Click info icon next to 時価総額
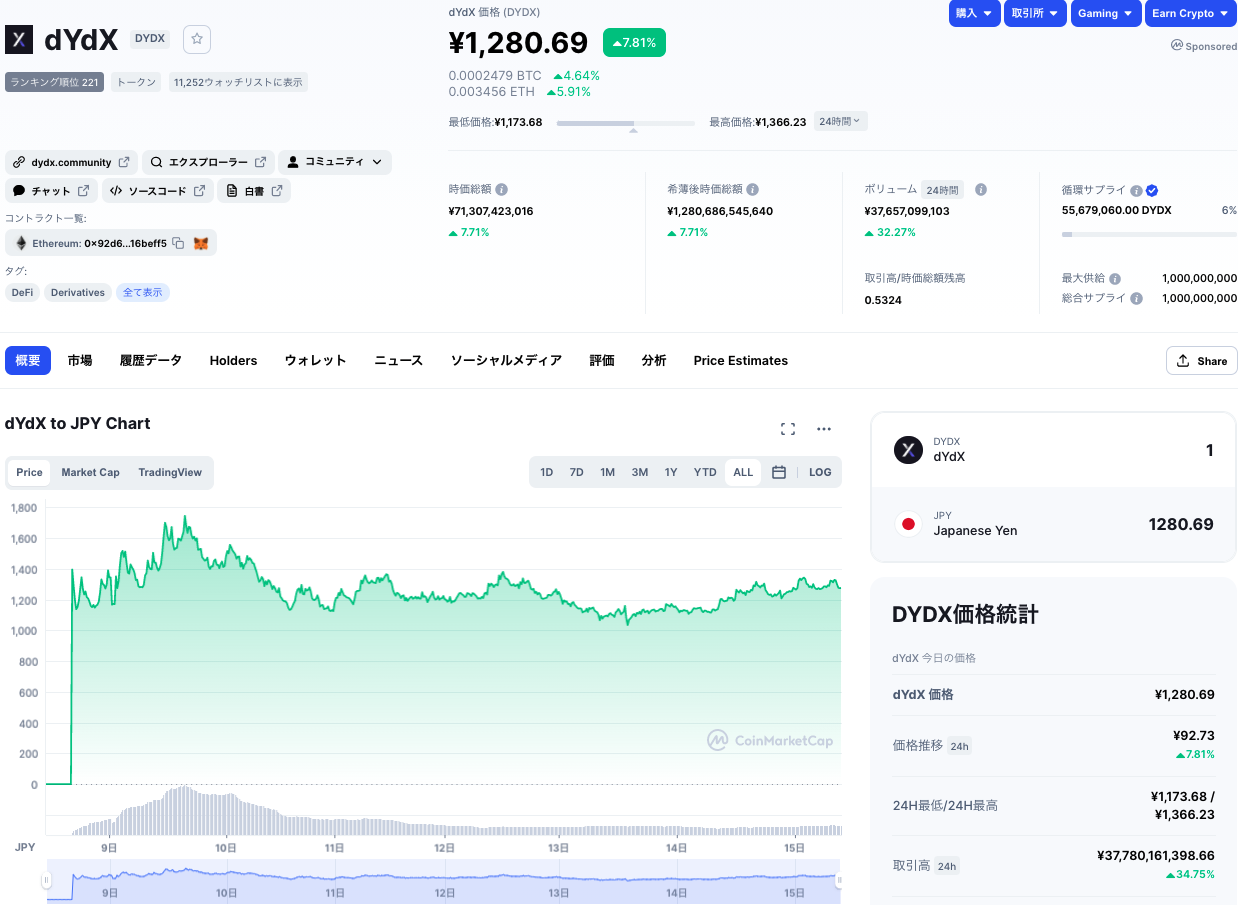 pyautogui.click(x=501, y=189)
